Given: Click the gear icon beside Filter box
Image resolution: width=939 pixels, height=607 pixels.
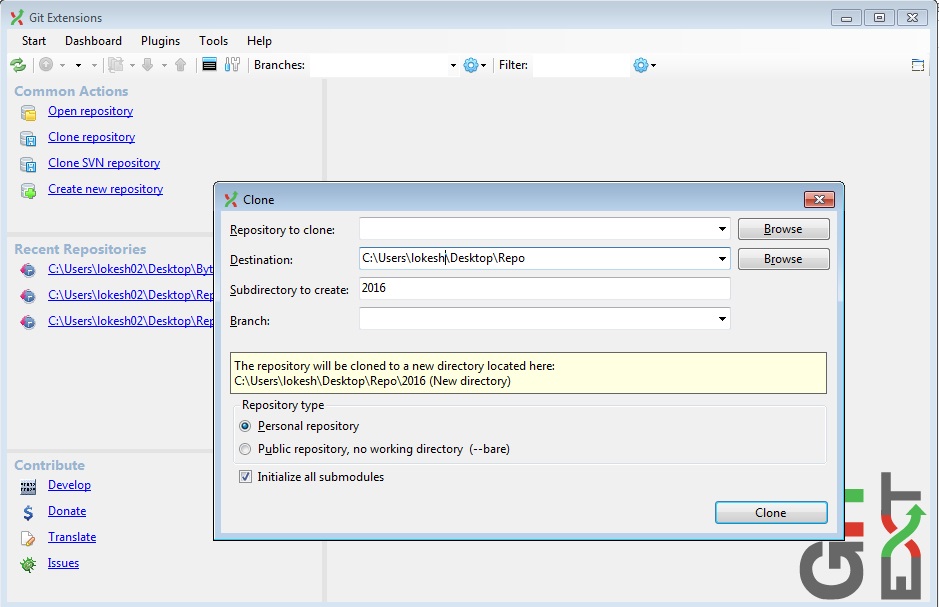Looking at the screenshot, I should tap(641, 65).
